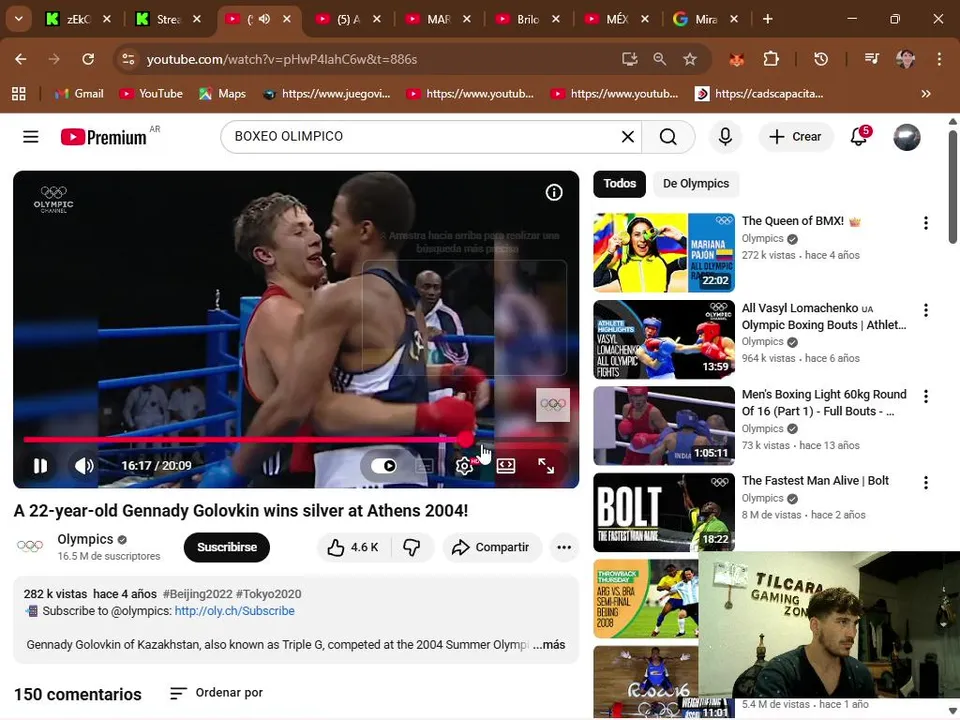The image size is (960, 720).
Task: Expand description with ...más
Action: (549, 645)
